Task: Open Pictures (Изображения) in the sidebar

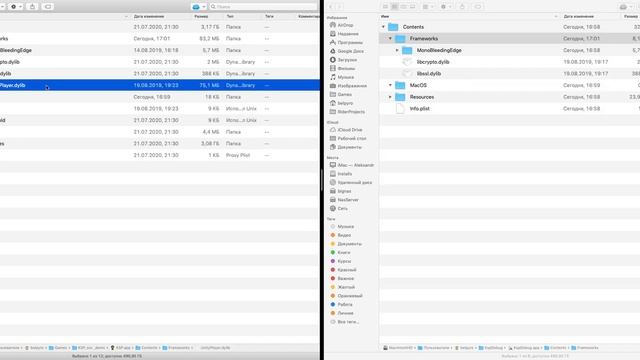Action: (352, 86)
